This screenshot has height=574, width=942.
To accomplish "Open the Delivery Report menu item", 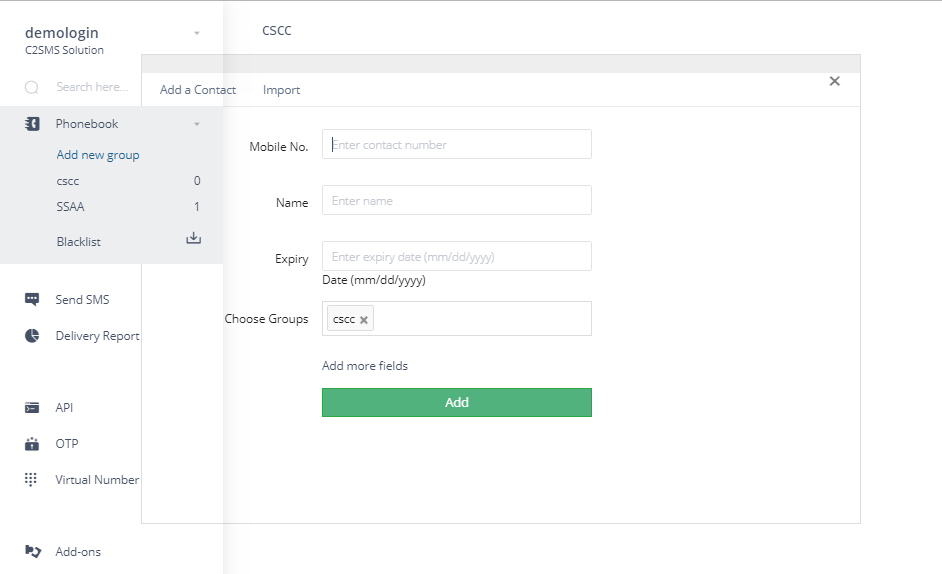I will 97,335.
